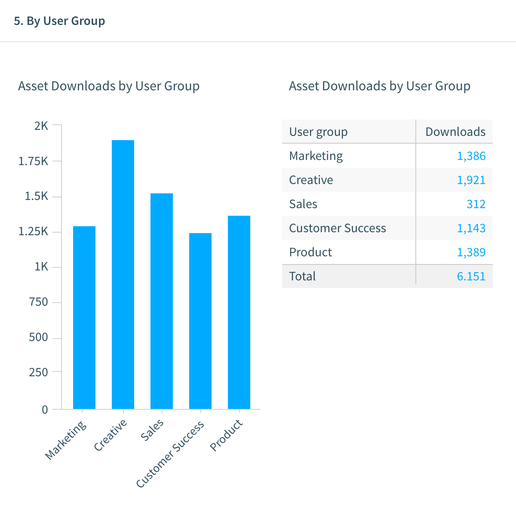Click the bar chart title text
This screenshot has width=516, height=516.
(109, 86)
